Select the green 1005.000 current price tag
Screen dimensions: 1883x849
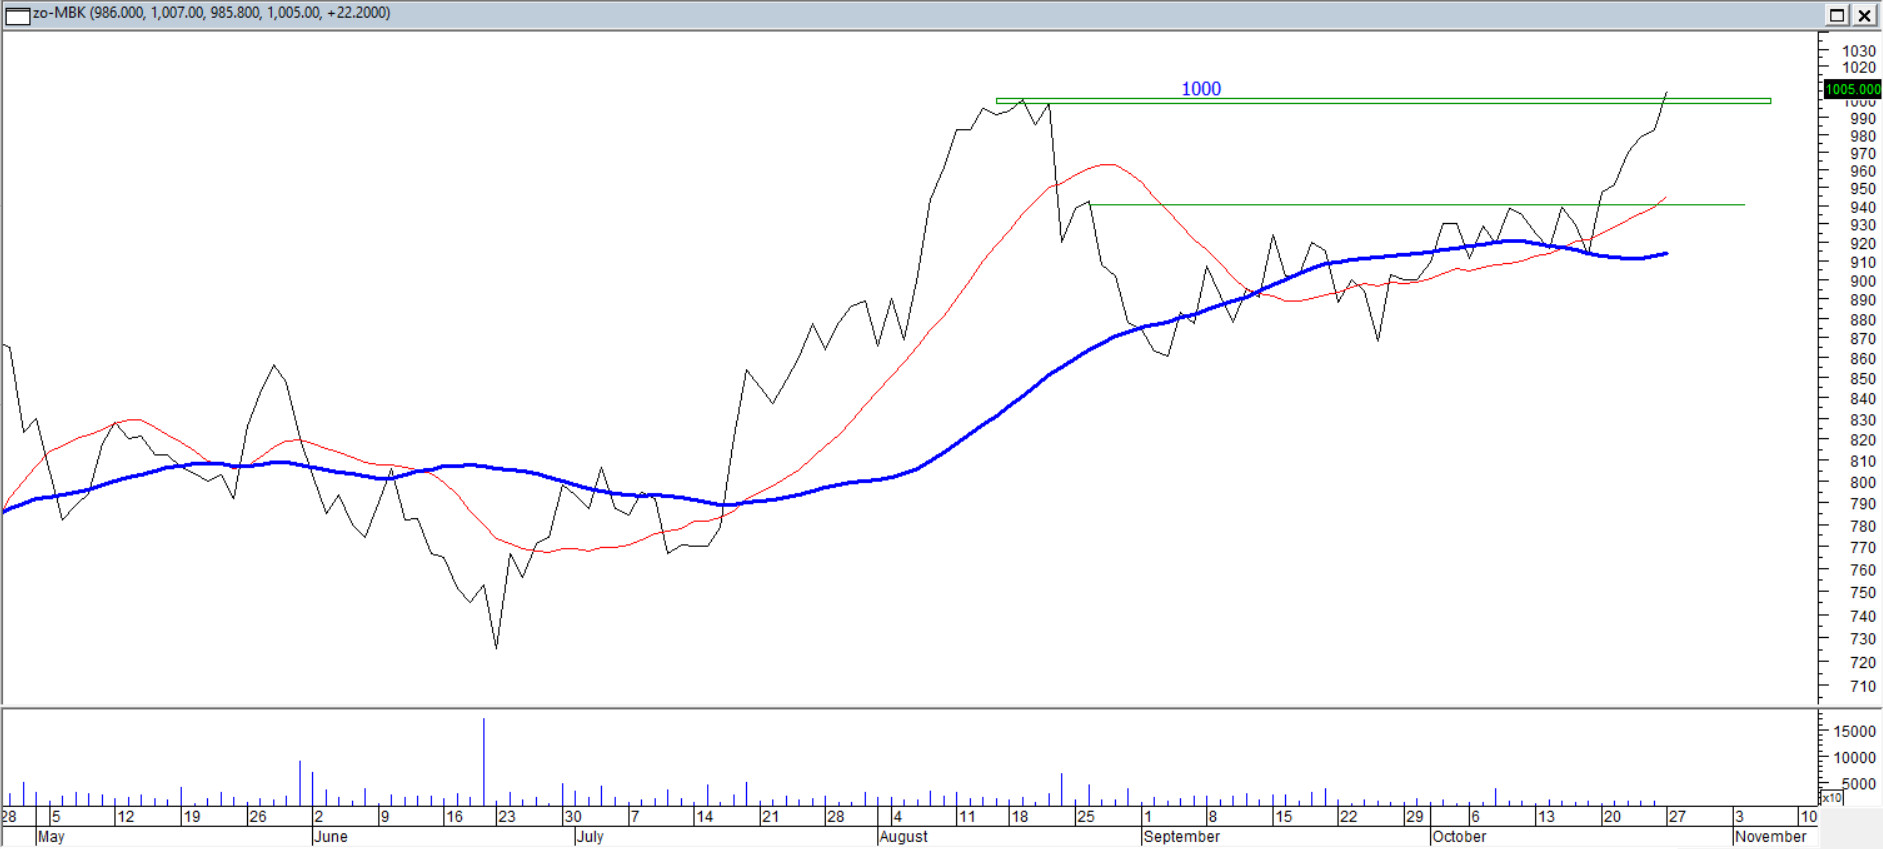(x=1852, y=89)
